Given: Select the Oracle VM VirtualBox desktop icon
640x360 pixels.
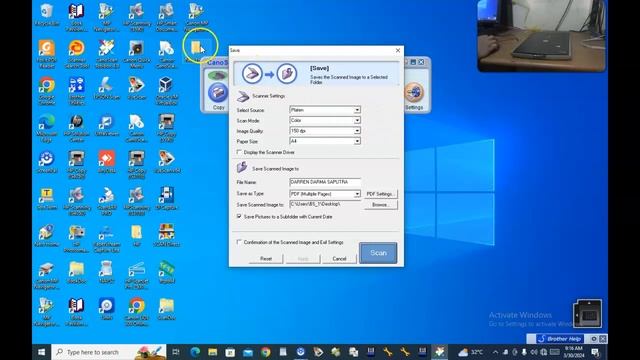Looking at the screenshot, I should point(166,91).
